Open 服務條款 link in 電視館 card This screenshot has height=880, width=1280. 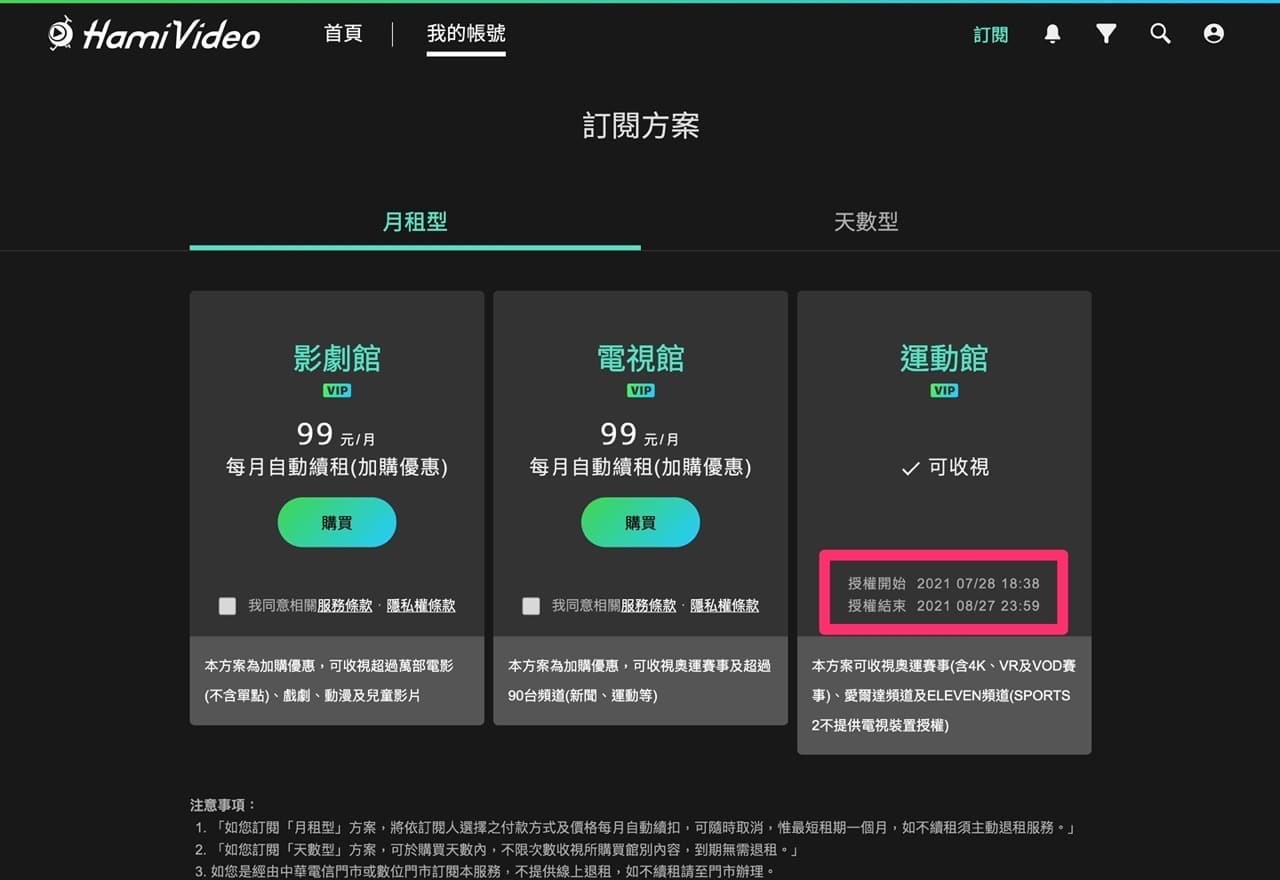point(648,606)
